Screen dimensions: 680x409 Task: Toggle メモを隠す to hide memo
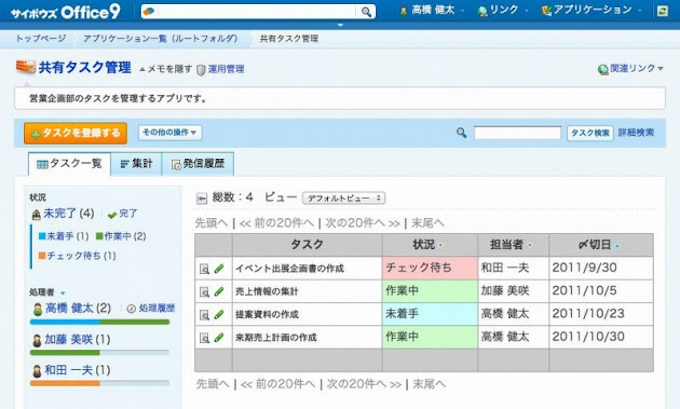[x=165, y=69]
